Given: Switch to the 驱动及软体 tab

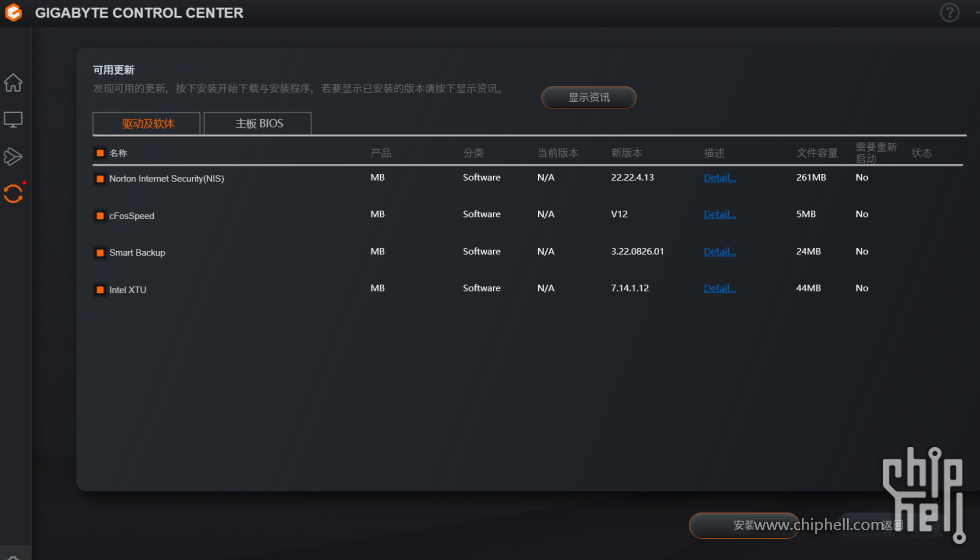Looking at the screenshot, I should click(x=146, y=123).
